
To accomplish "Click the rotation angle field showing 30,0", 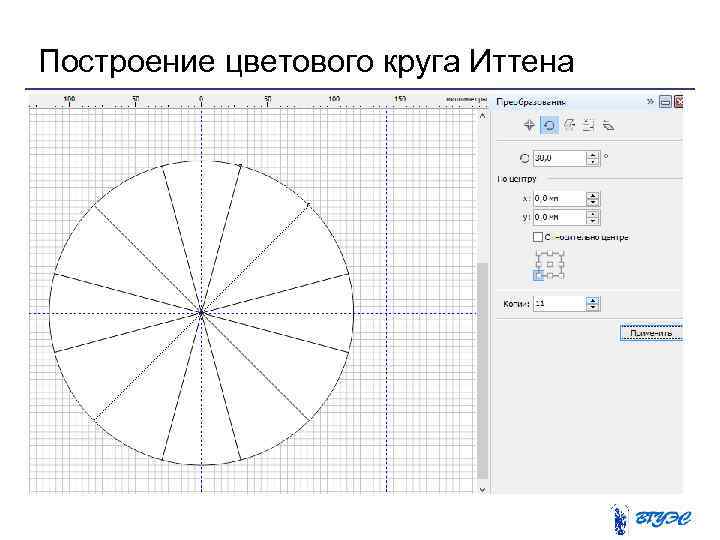I will coord(560,158).
